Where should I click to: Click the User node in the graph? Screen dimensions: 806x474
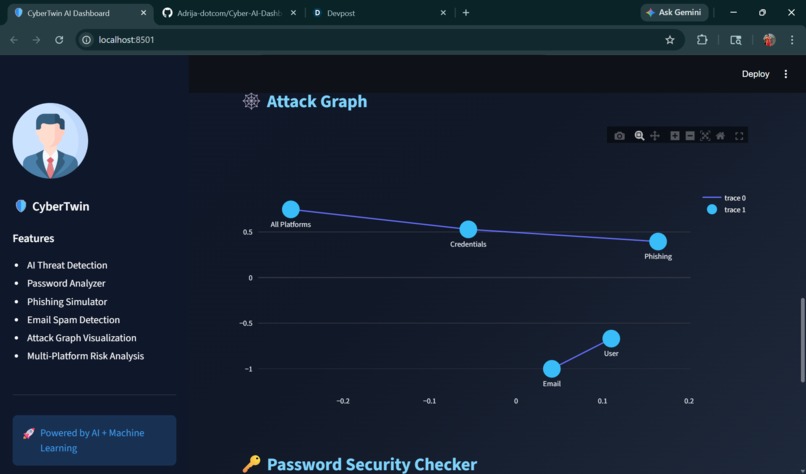coord(611,338)
